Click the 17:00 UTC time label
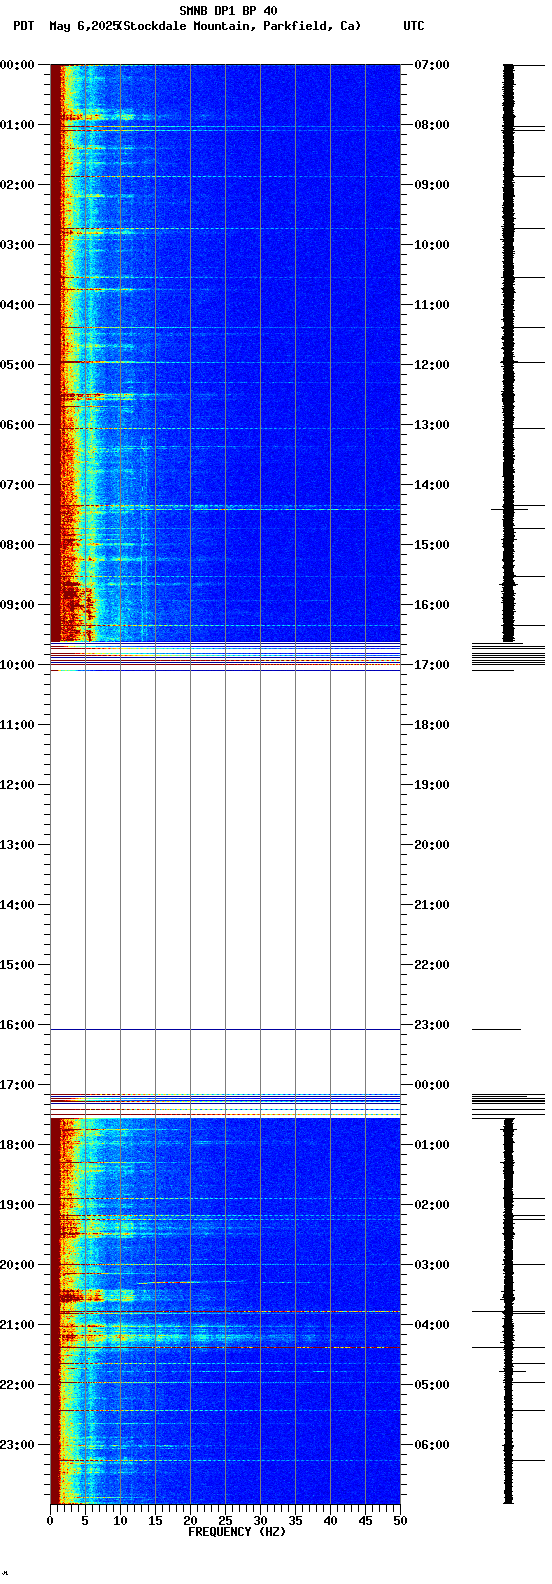The height and width of the screenshot is (1584, 552). click(432, 665)
